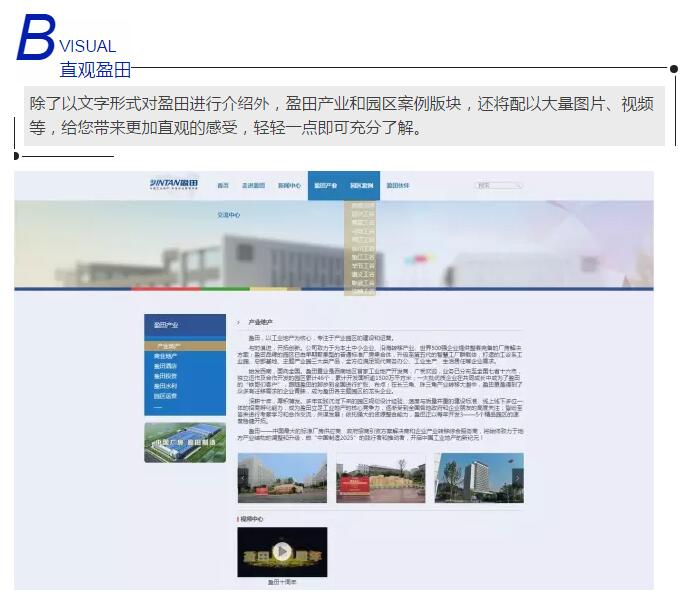The image size is (680, 592).
Task: Select 盈田投资 in the sidebar
Action: [x=165, y=376]
